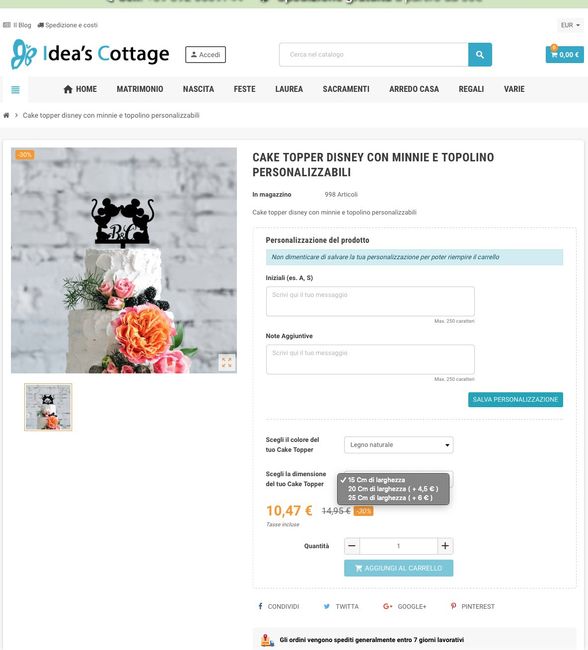The height and width of the screenshot is (650, 588).
Task: Share on Facebook via Condividi
Action: point(278,606)
